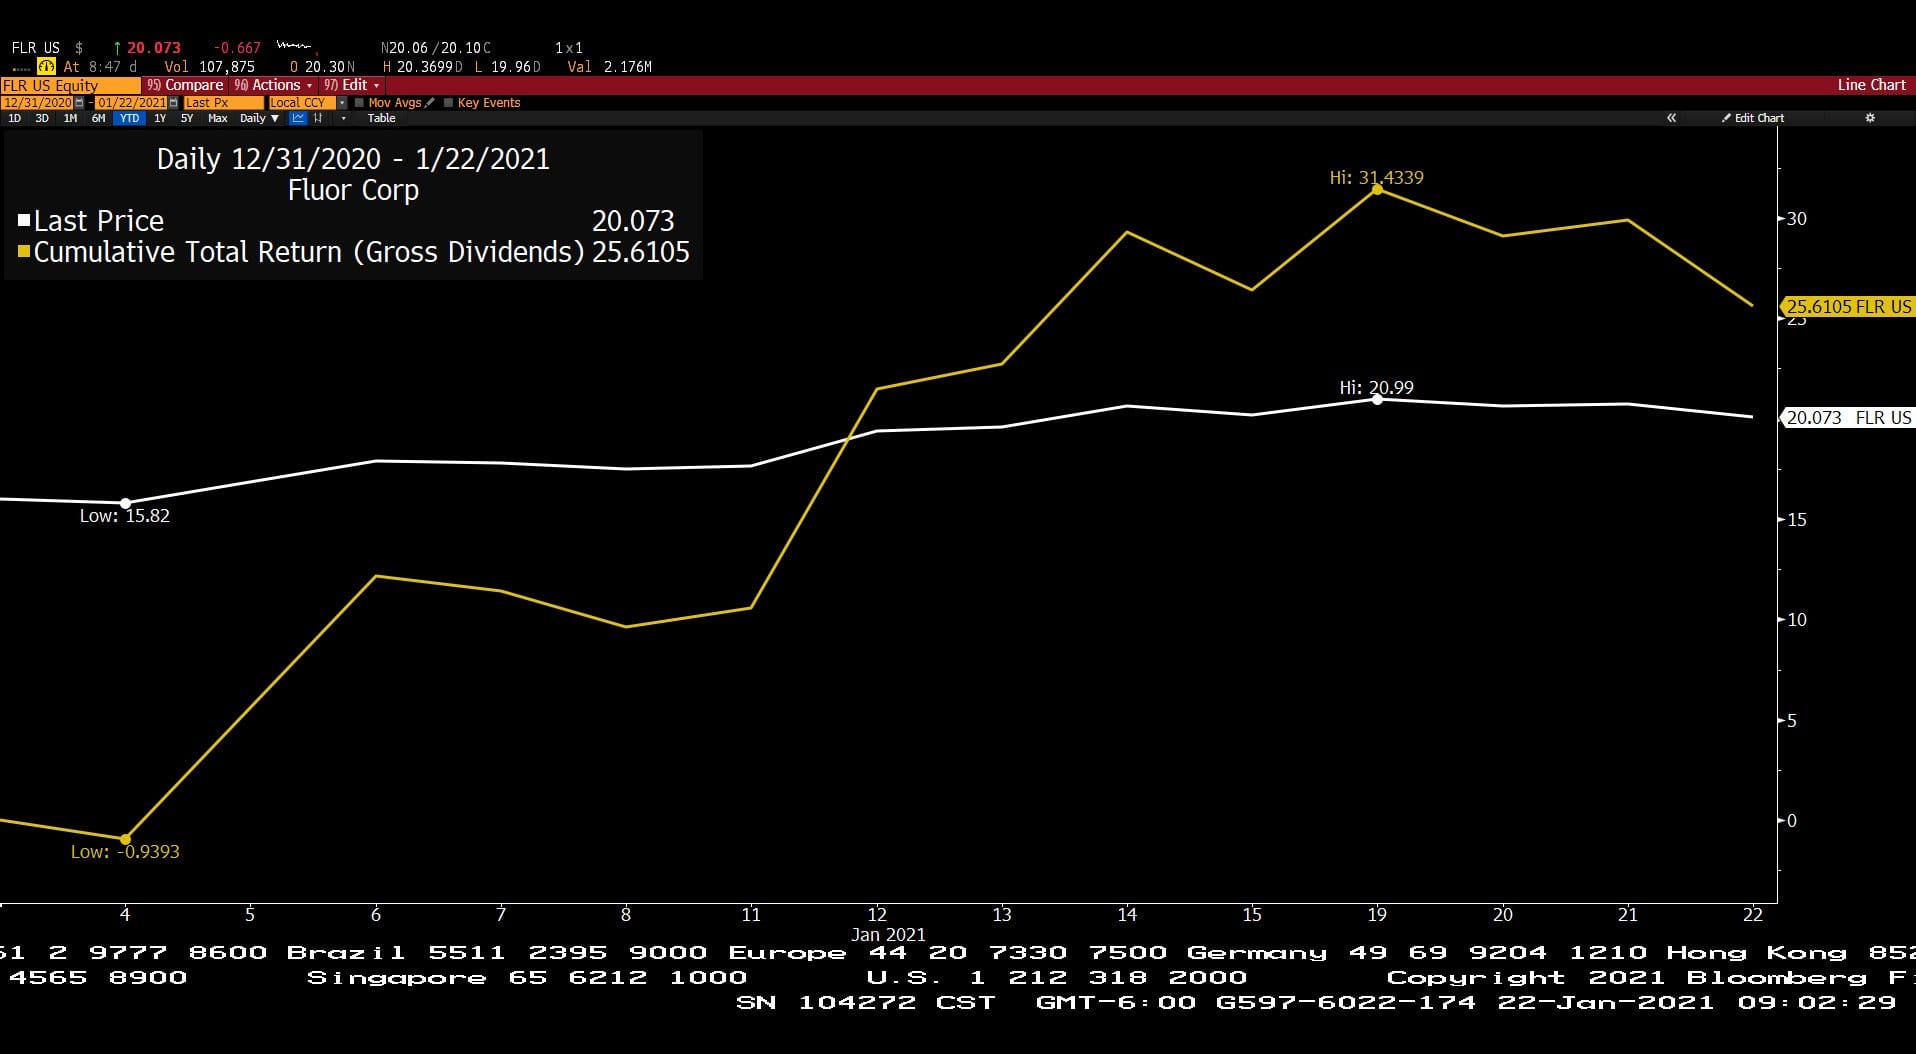
Task: Select the Max range tab
Action: point(217,118)
